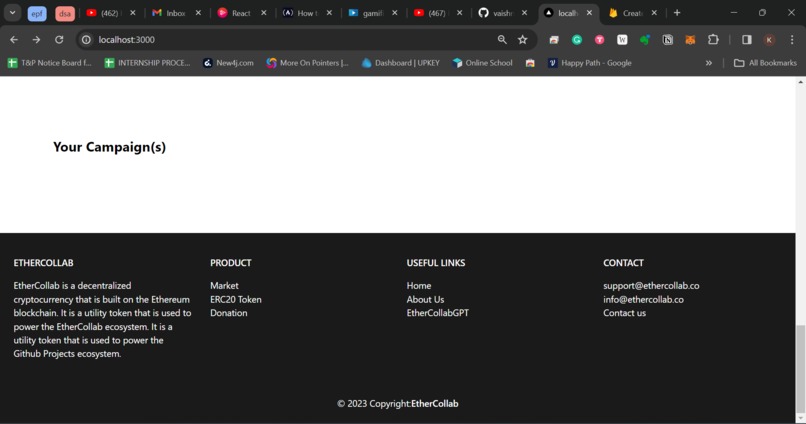Reload the localhost page
This screenshot has width=806, height=424.
click(x=59, y=40)
